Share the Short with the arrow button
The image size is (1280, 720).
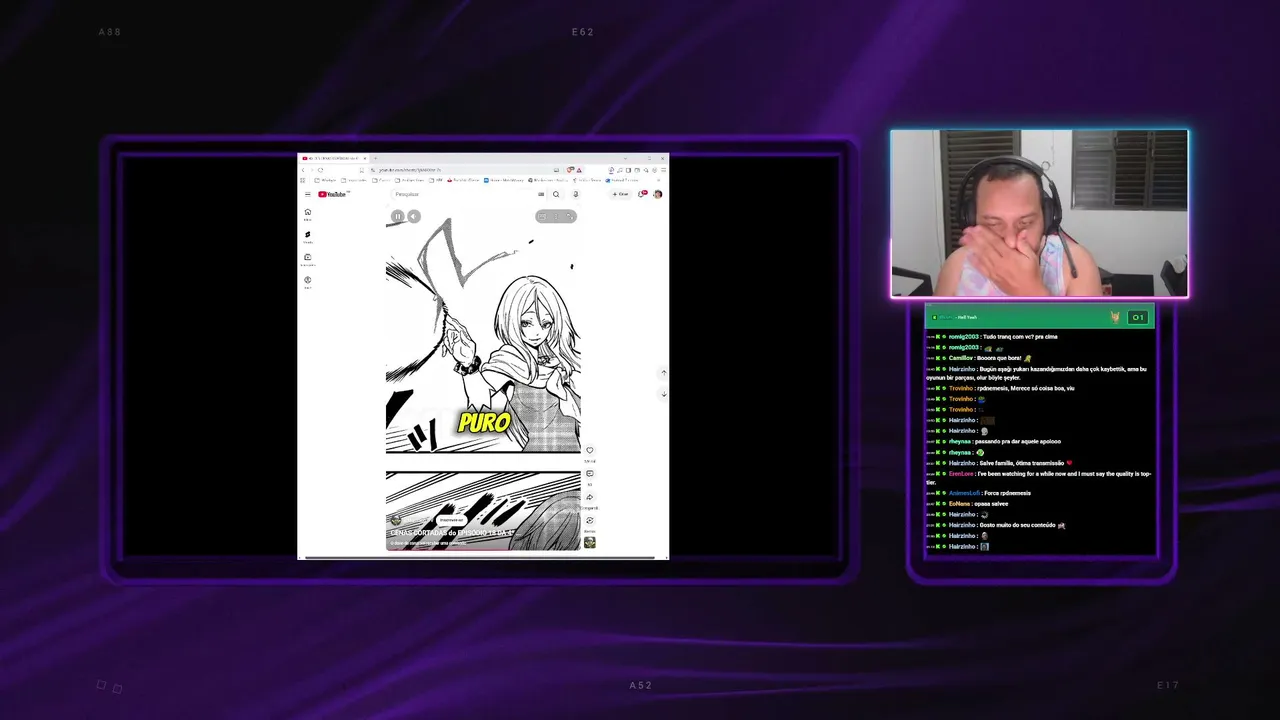(x=589, y=497)
